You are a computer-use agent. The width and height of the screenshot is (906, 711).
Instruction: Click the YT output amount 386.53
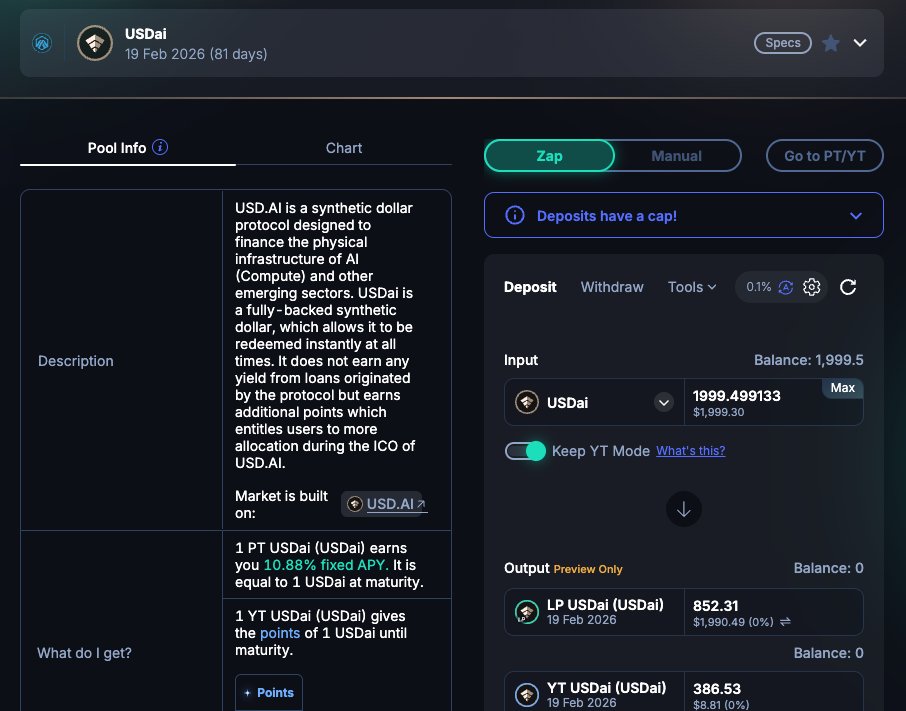716,688
